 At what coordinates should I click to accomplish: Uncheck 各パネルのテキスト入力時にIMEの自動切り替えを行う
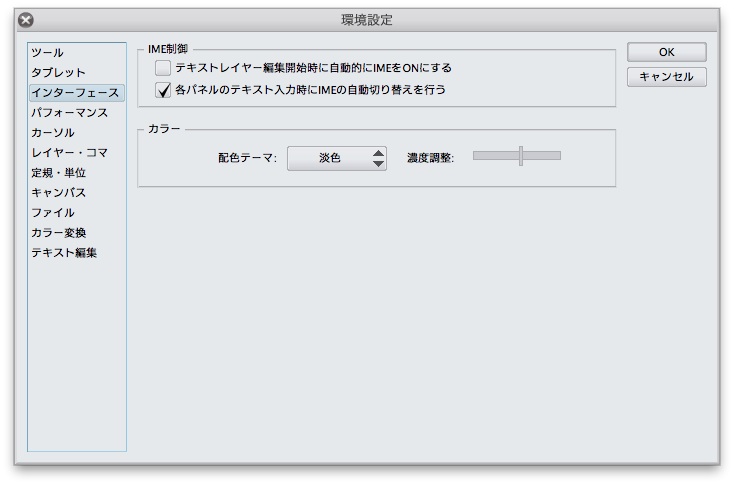(x=162, y=90)
